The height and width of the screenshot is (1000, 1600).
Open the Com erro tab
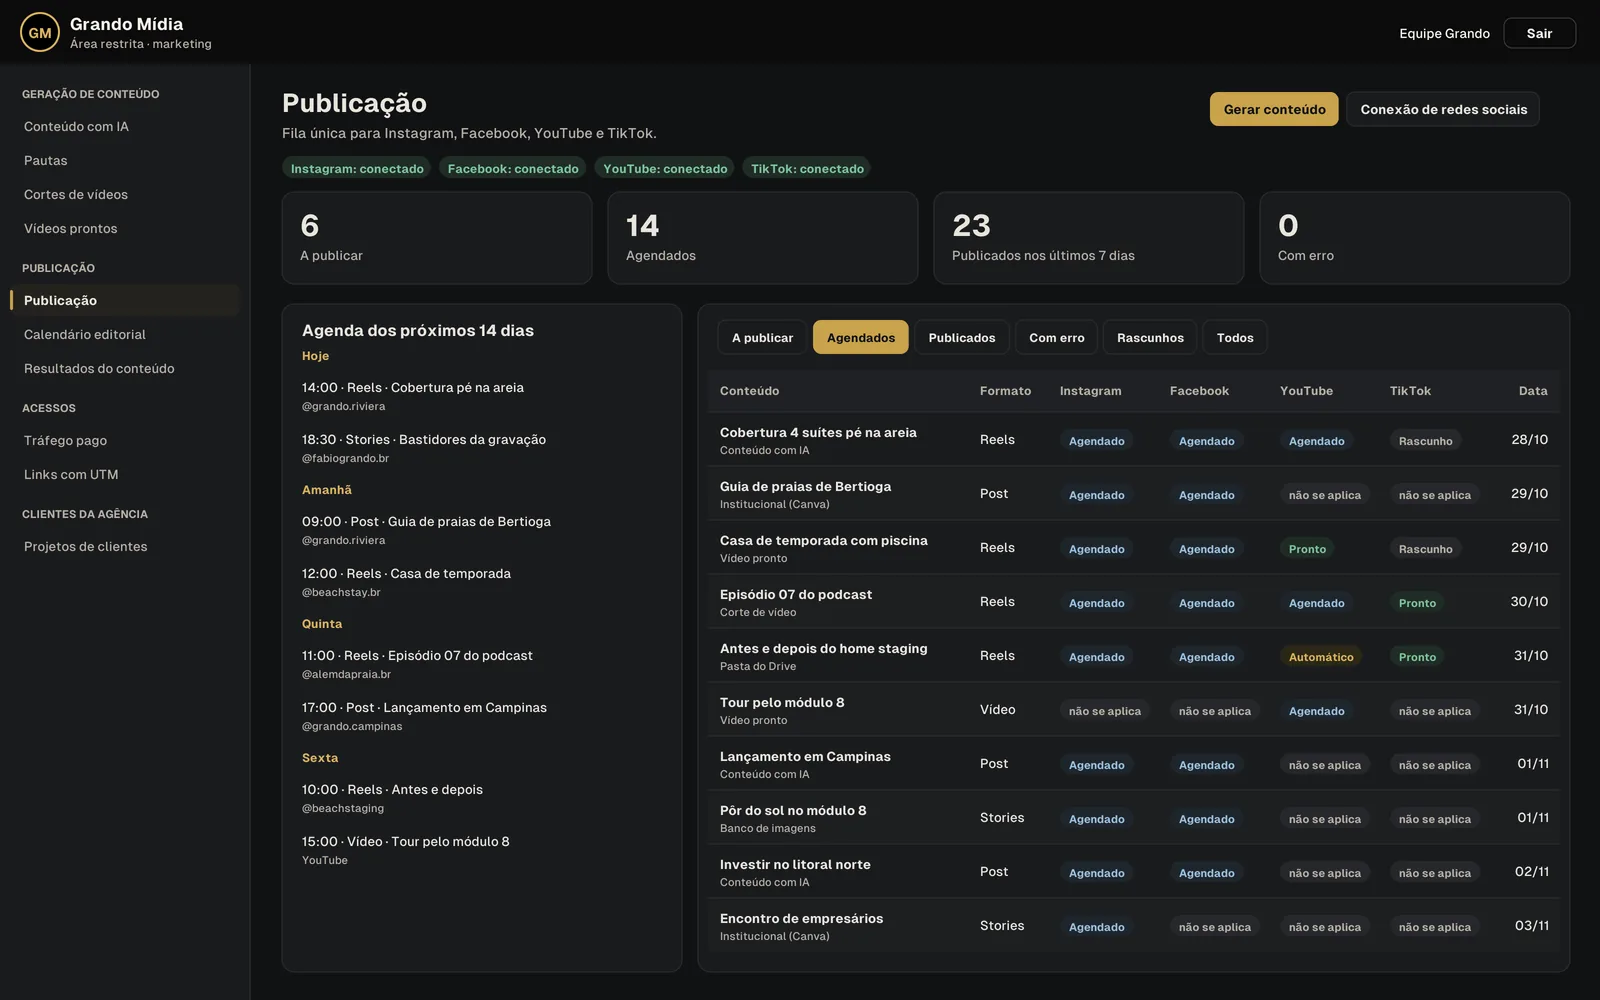tap(1057, 338)
